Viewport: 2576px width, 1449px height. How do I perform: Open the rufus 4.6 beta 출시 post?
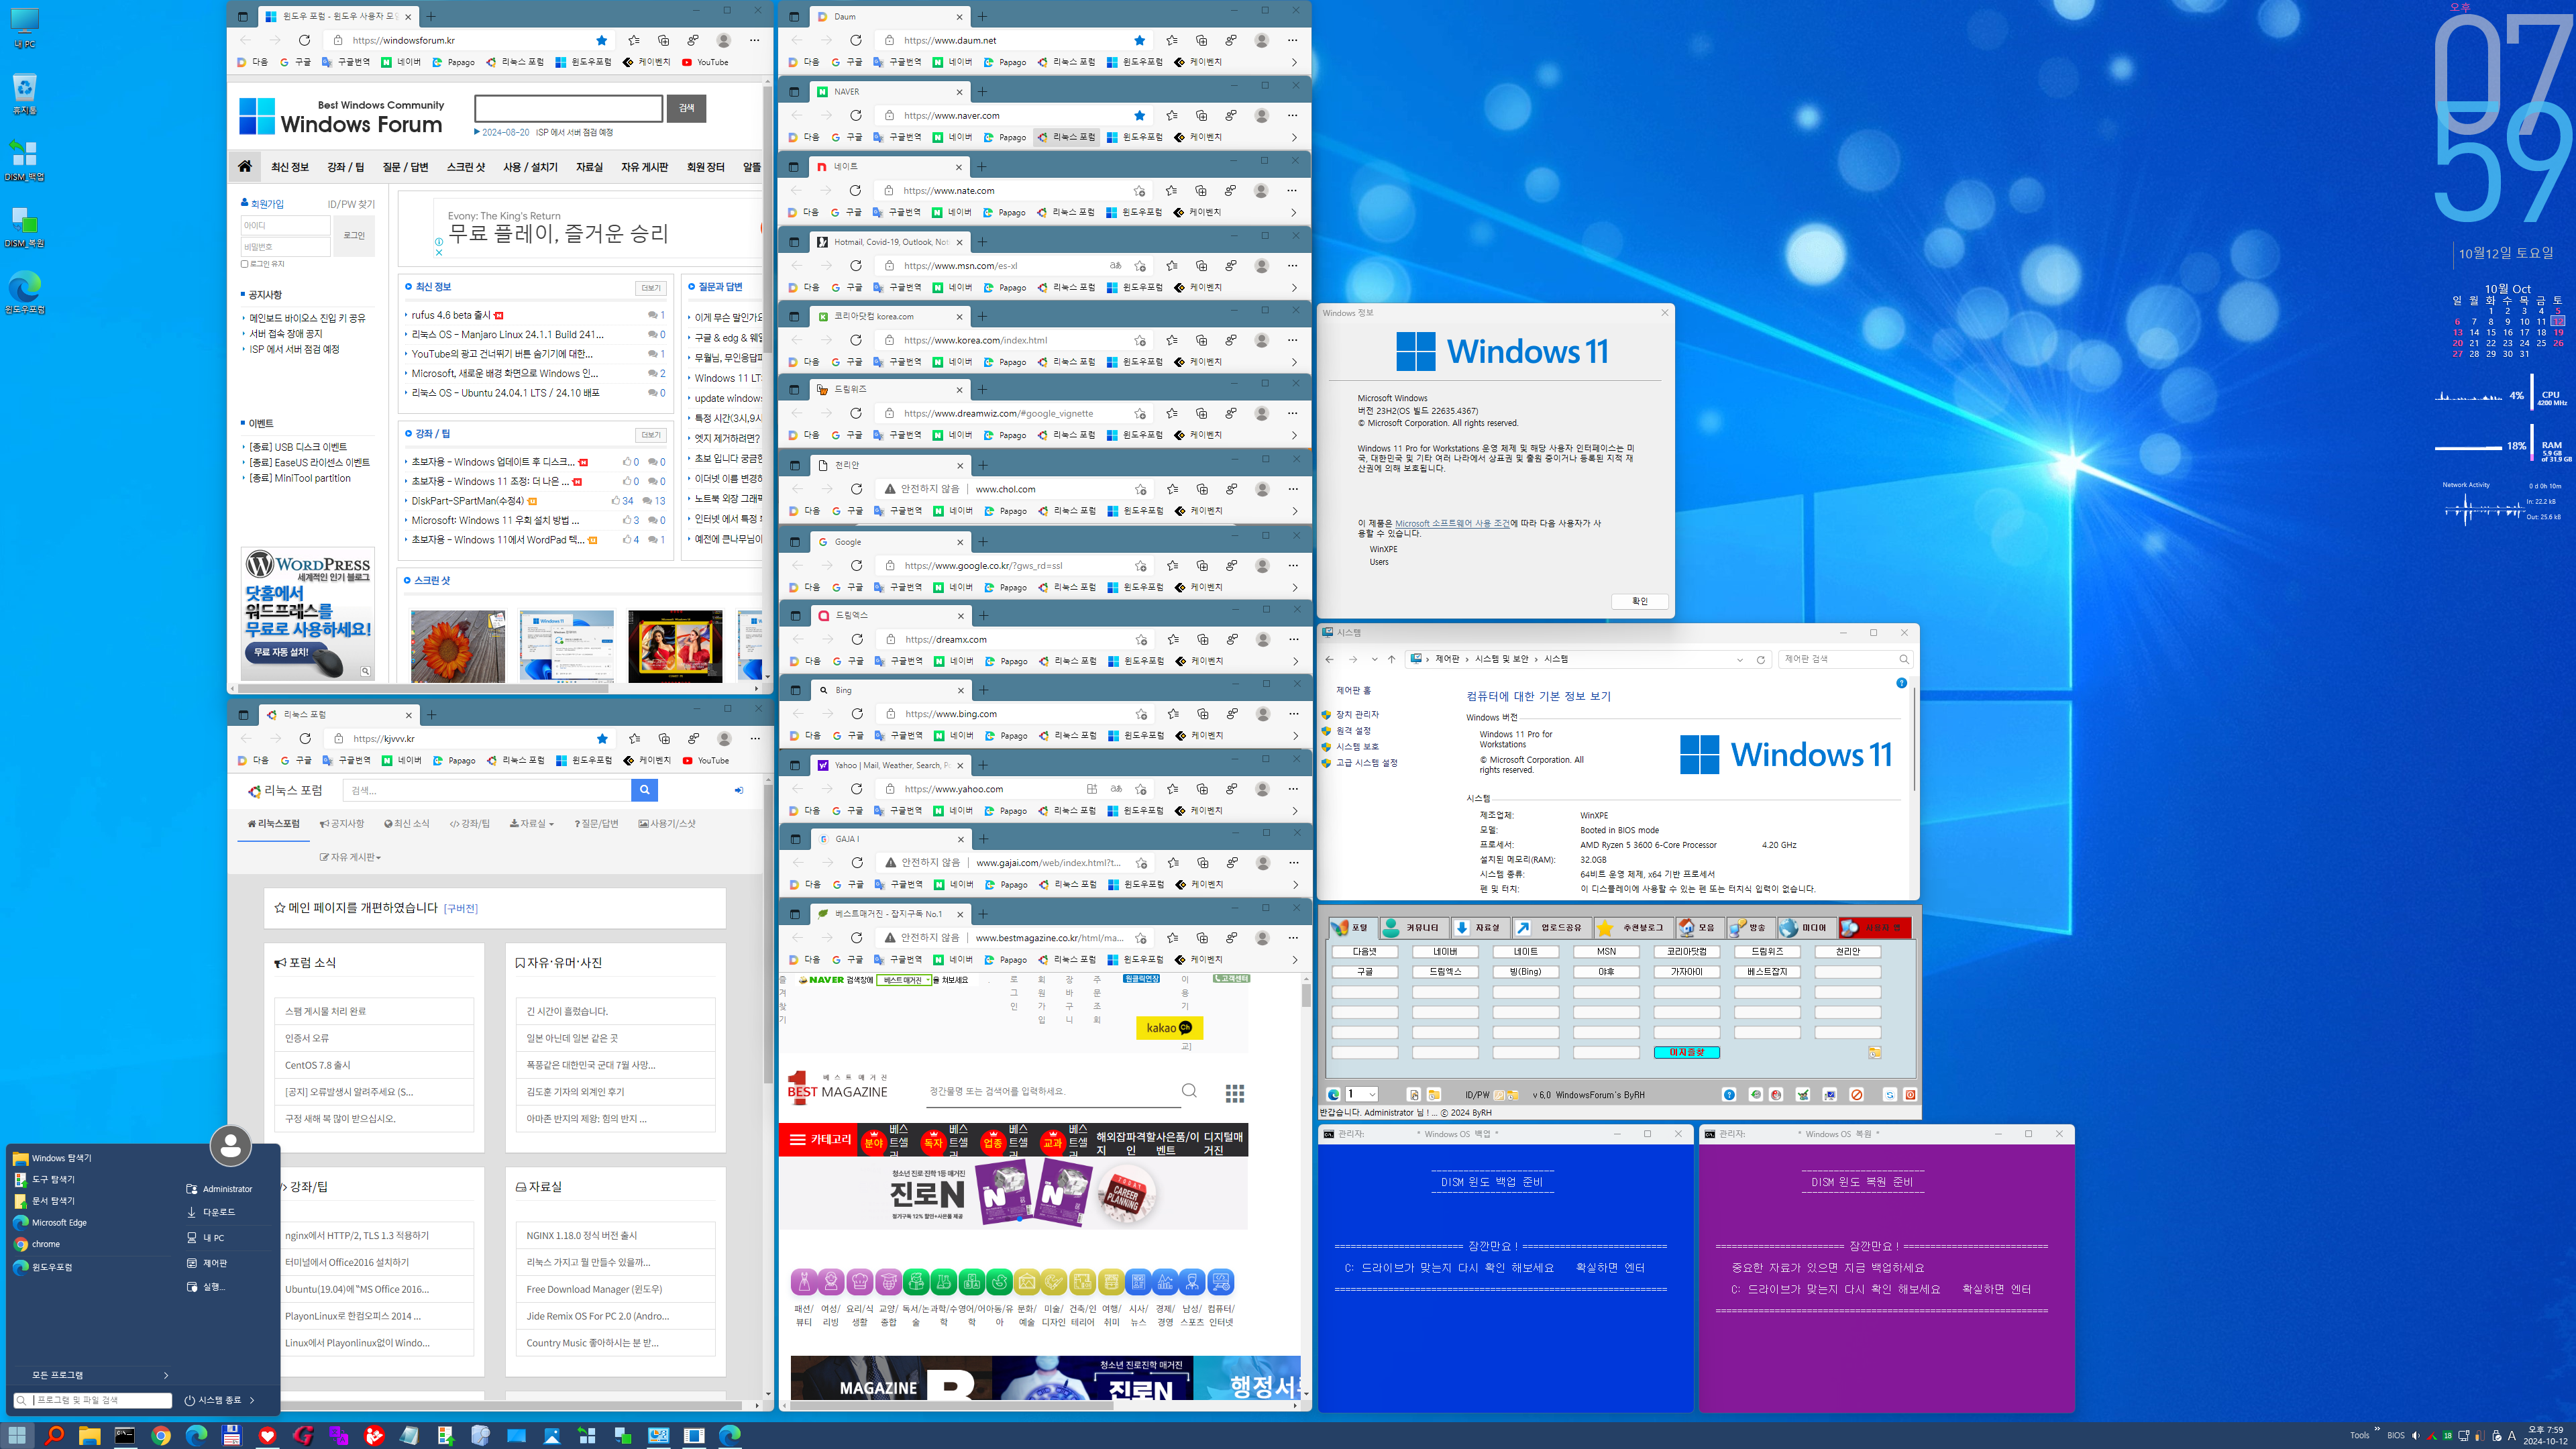pos(451,315)
